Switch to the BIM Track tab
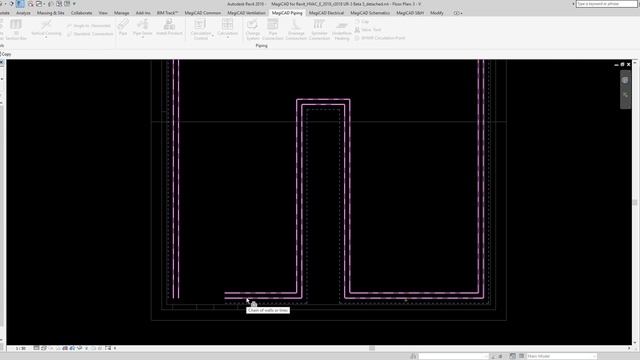 tap(167, 13)
